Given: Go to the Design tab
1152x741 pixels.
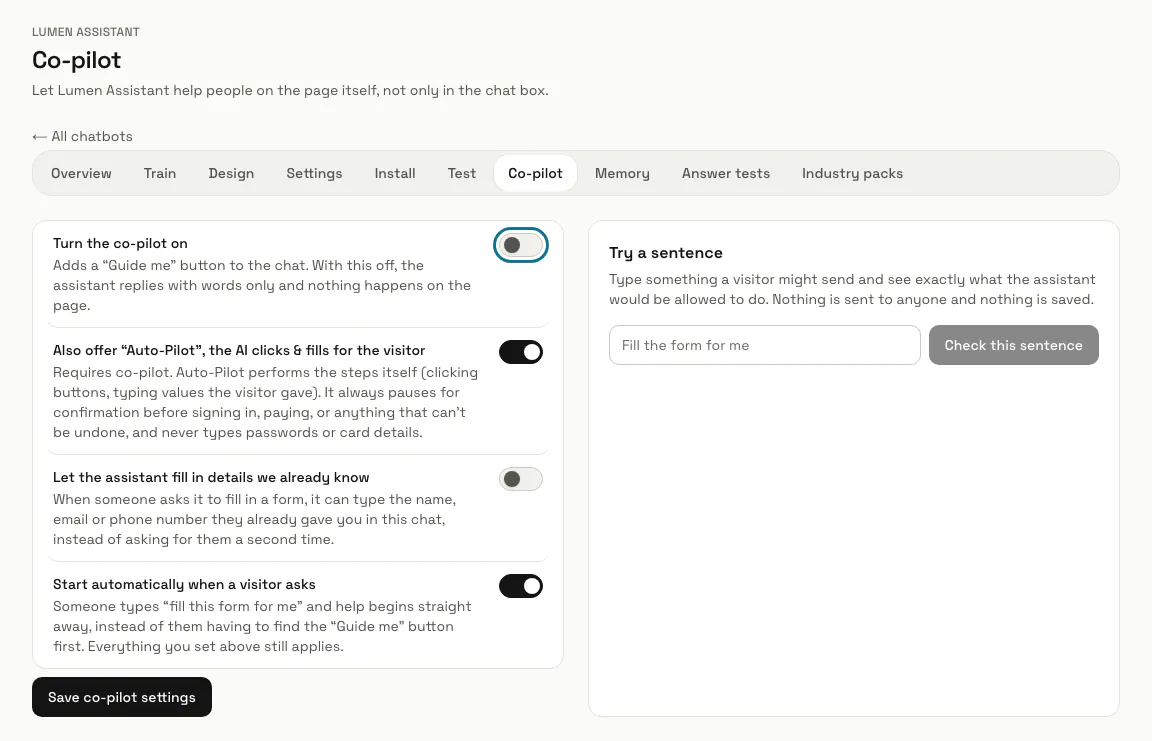Looking at the screenshot, I should [x=231, y=173].
